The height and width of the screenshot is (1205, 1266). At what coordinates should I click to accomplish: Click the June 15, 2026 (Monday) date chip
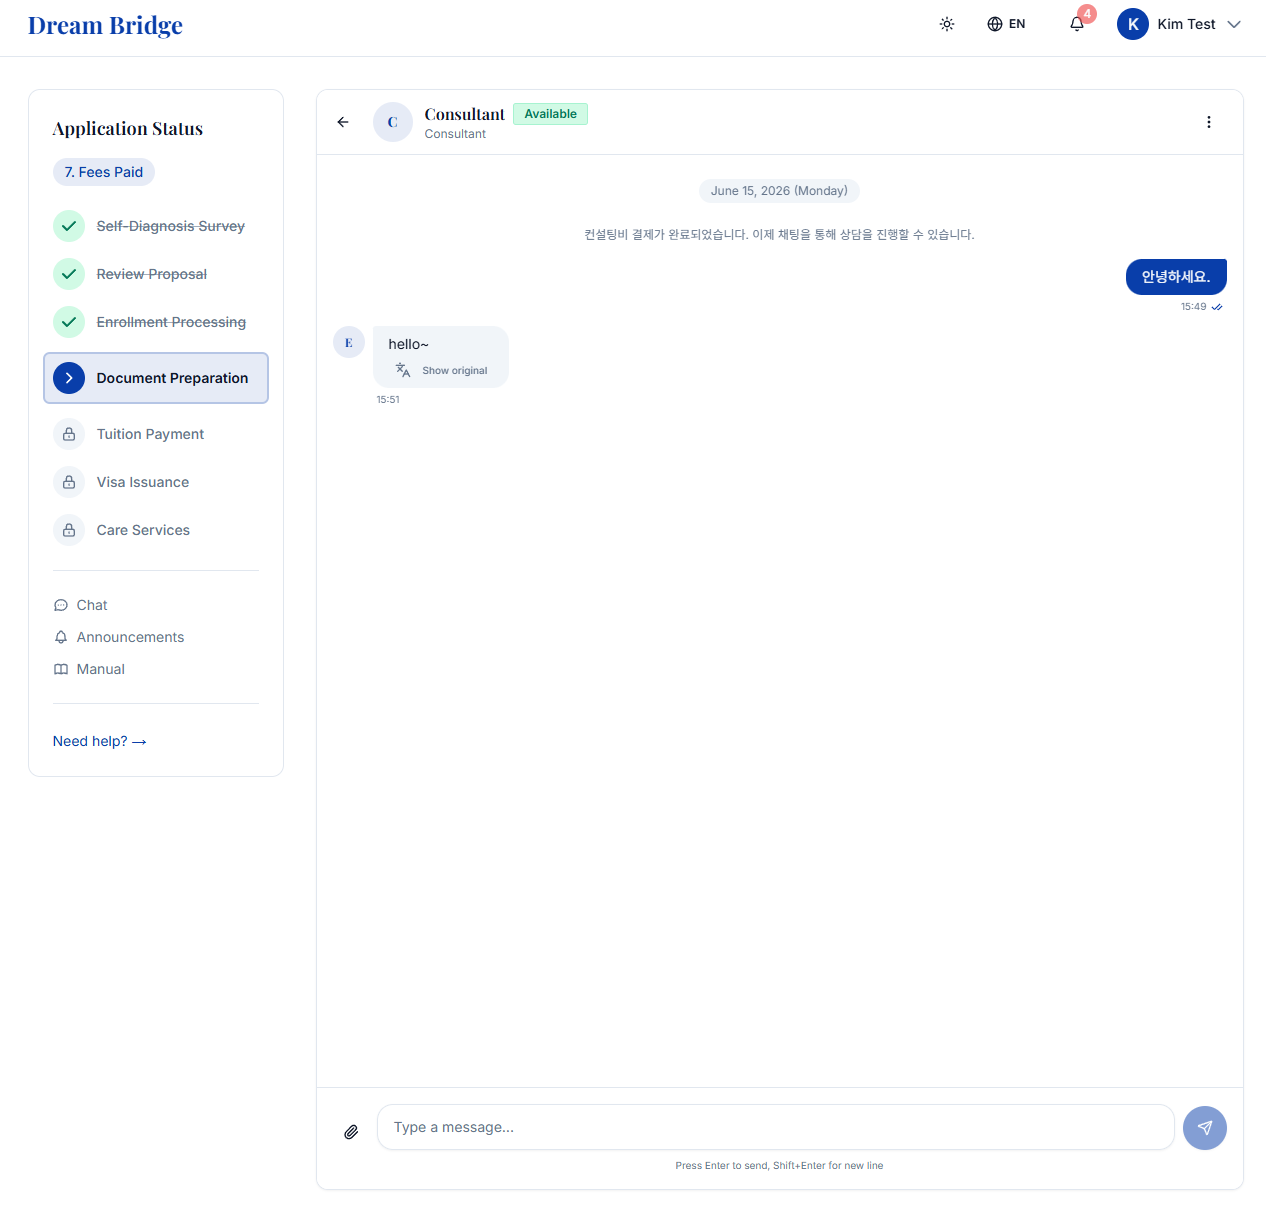779,191
